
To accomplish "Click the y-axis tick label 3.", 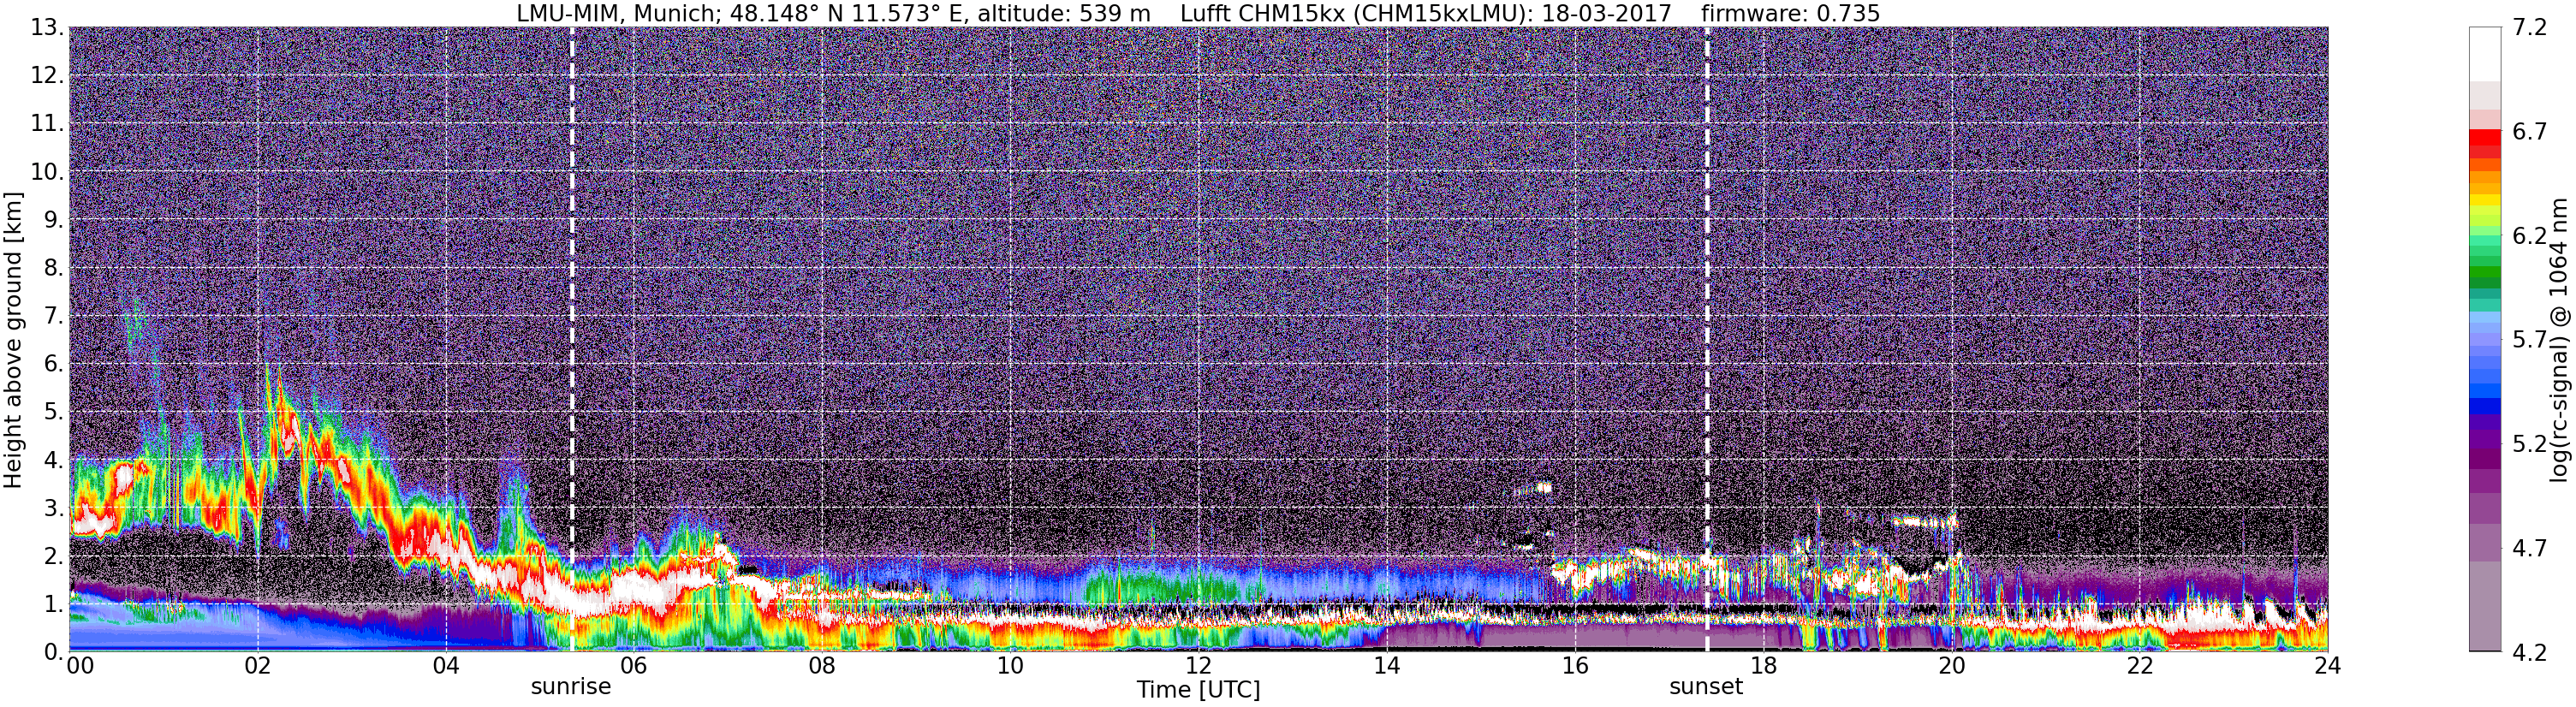I will 53,508.
